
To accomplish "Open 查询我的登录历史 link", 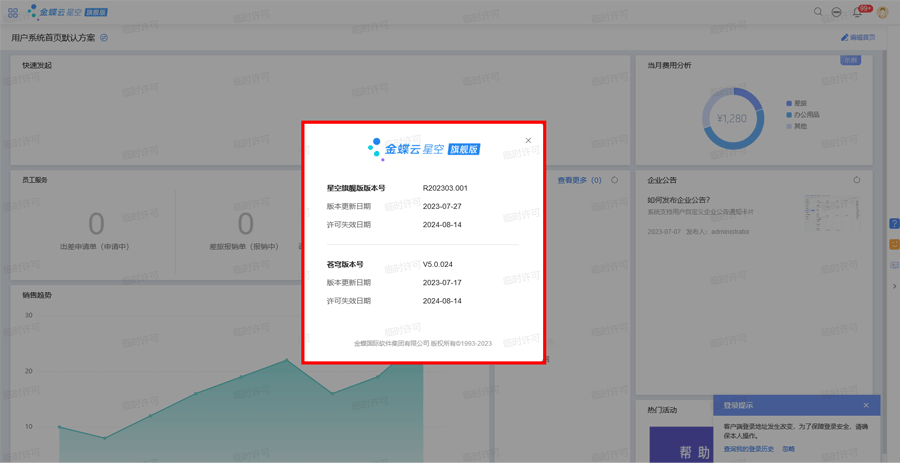I will [748, 449].
